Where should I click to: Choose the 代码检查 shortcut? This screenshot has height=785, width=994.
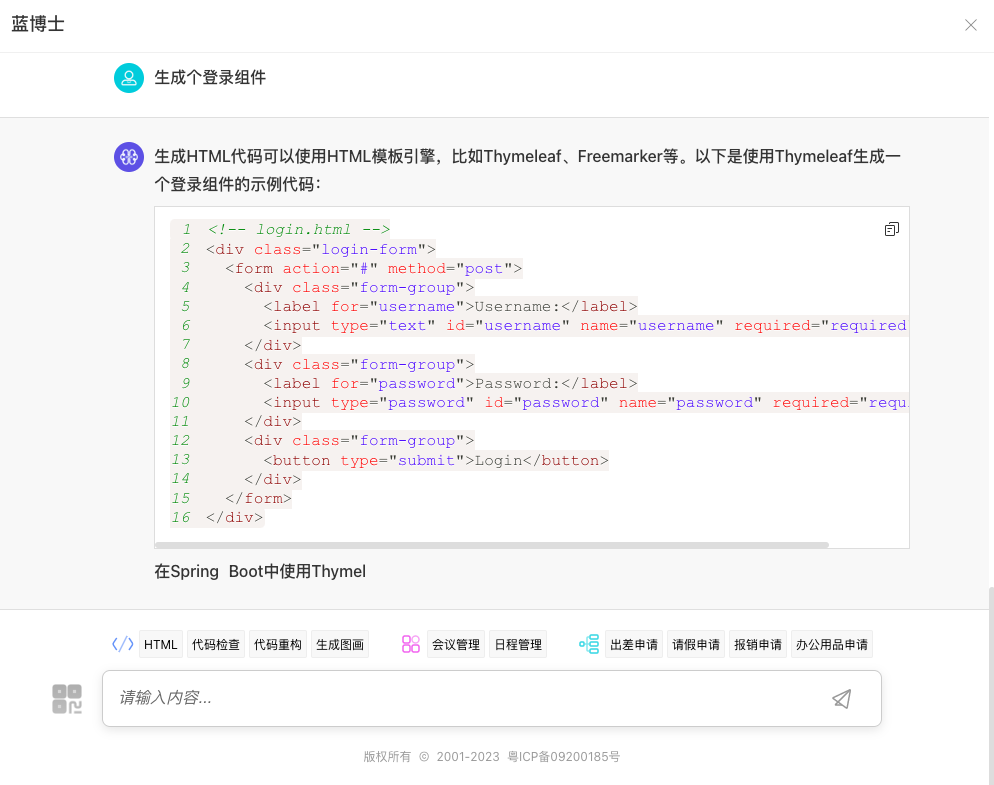[216, 644]
